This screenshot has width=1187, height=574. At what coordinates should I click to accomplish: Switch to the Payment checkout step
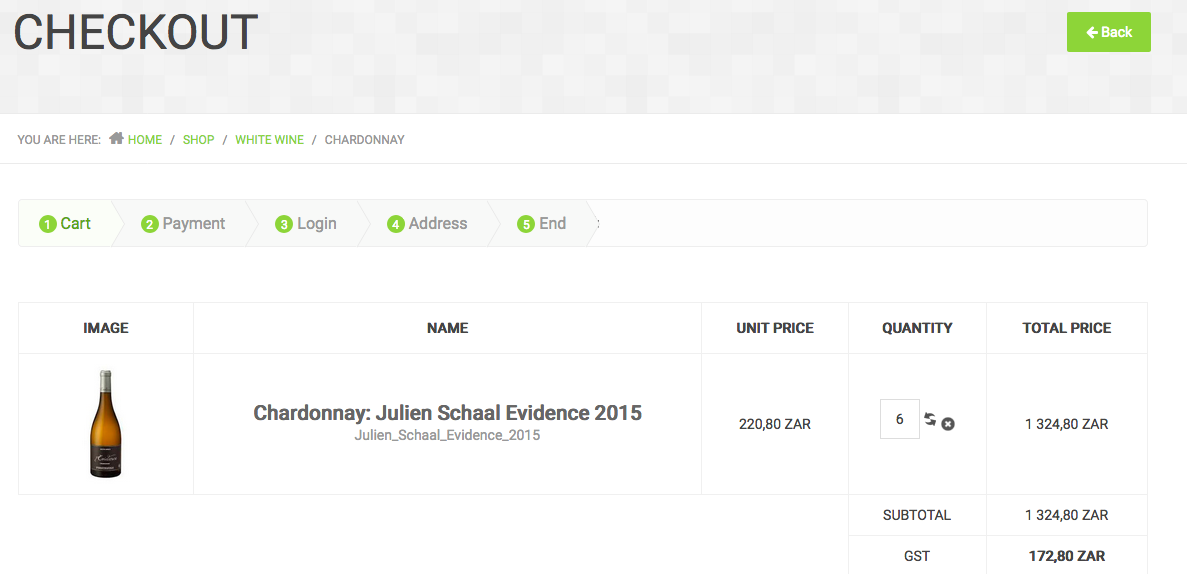(184, 224)
